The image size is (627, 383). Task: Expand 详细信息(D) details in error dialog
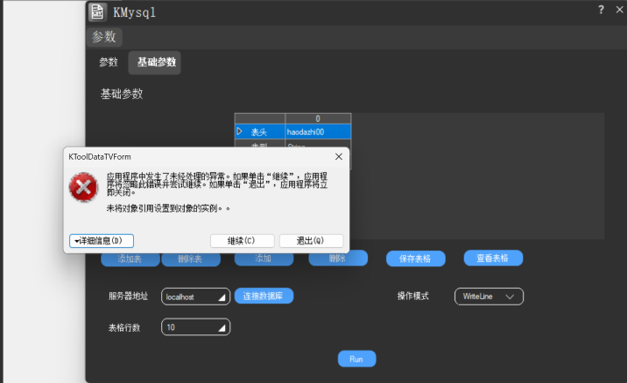[102, 241]
